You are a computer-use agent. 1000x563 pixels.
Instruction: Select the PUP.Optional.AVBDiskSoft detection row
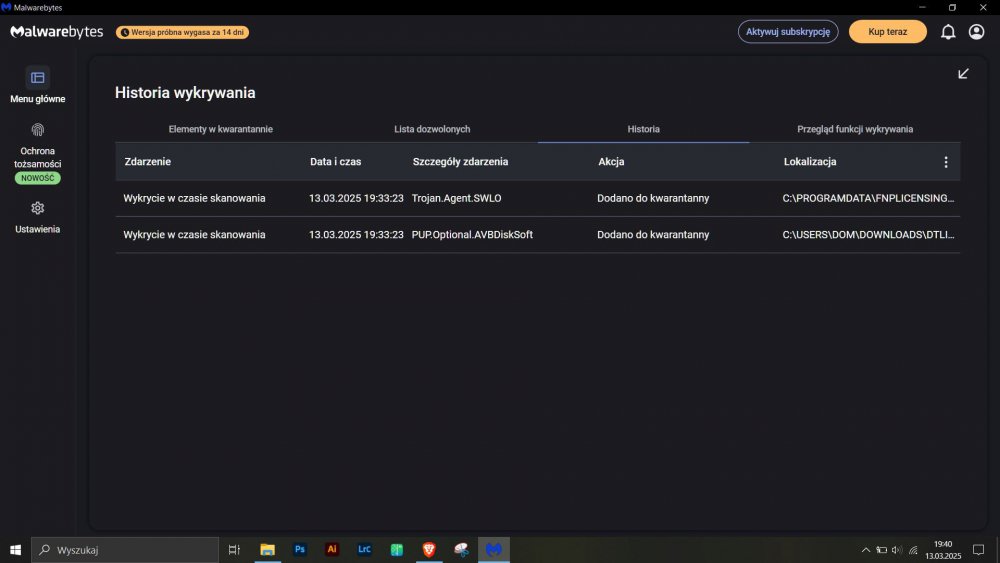(537, 235)
